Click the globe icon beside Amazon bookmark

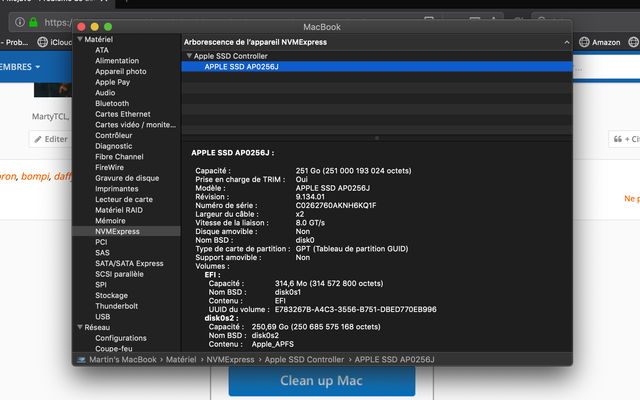point(584,42)
